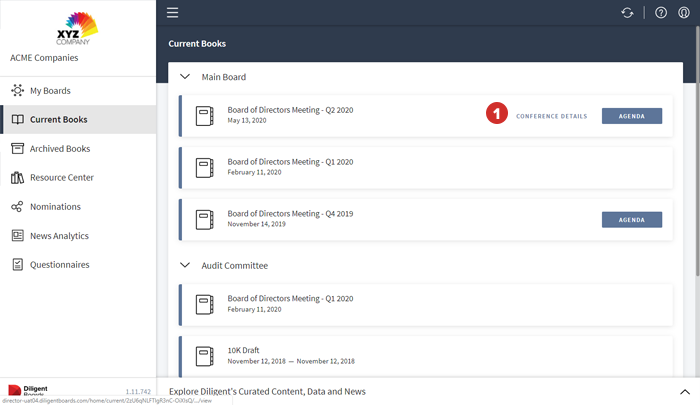Open the Questionnaires section
The image size is (700, 405).
point(59,265)
